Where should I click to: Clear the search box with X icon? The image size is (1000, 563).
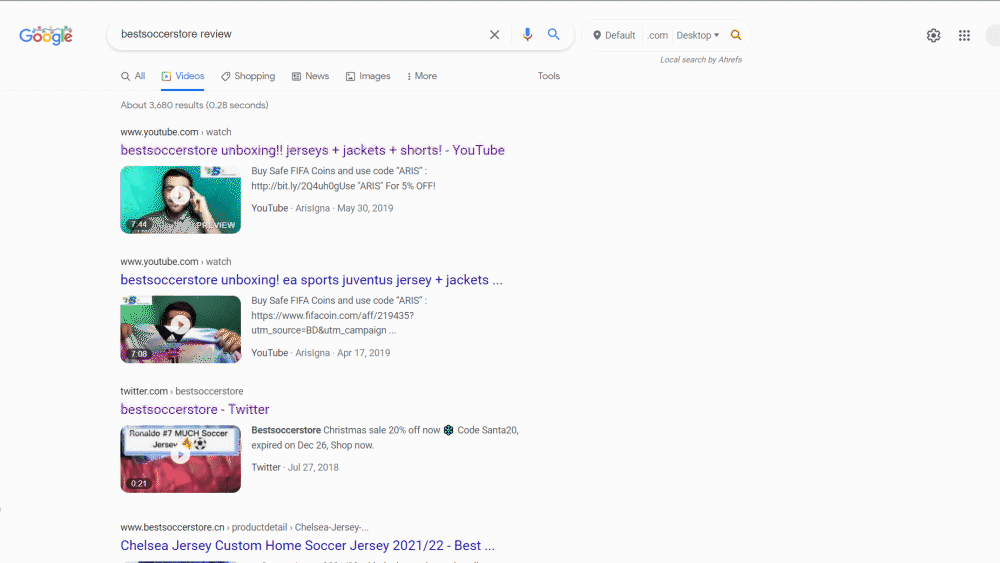[494, 34]
